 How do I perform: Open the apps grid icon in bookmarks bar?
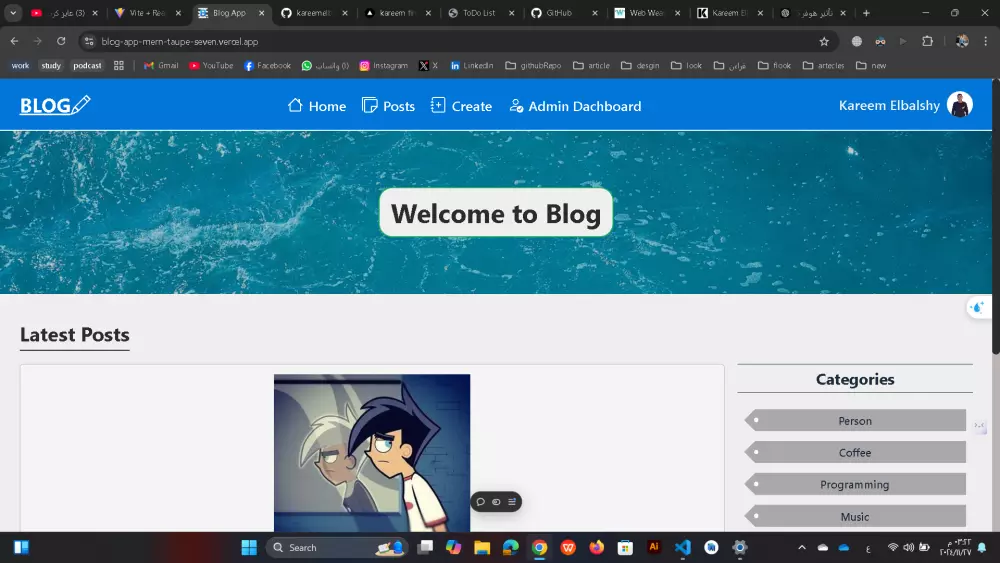(119, 66)
